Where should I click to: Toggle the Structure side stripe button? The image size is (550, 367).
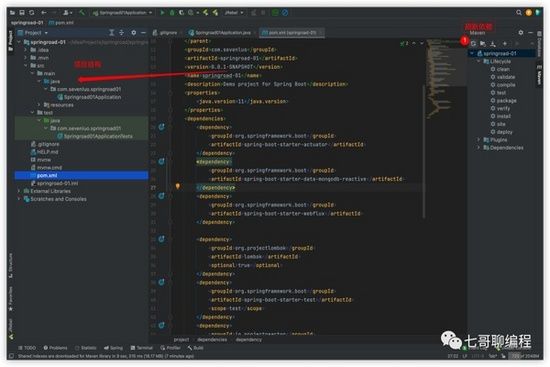tap(11, 266)
